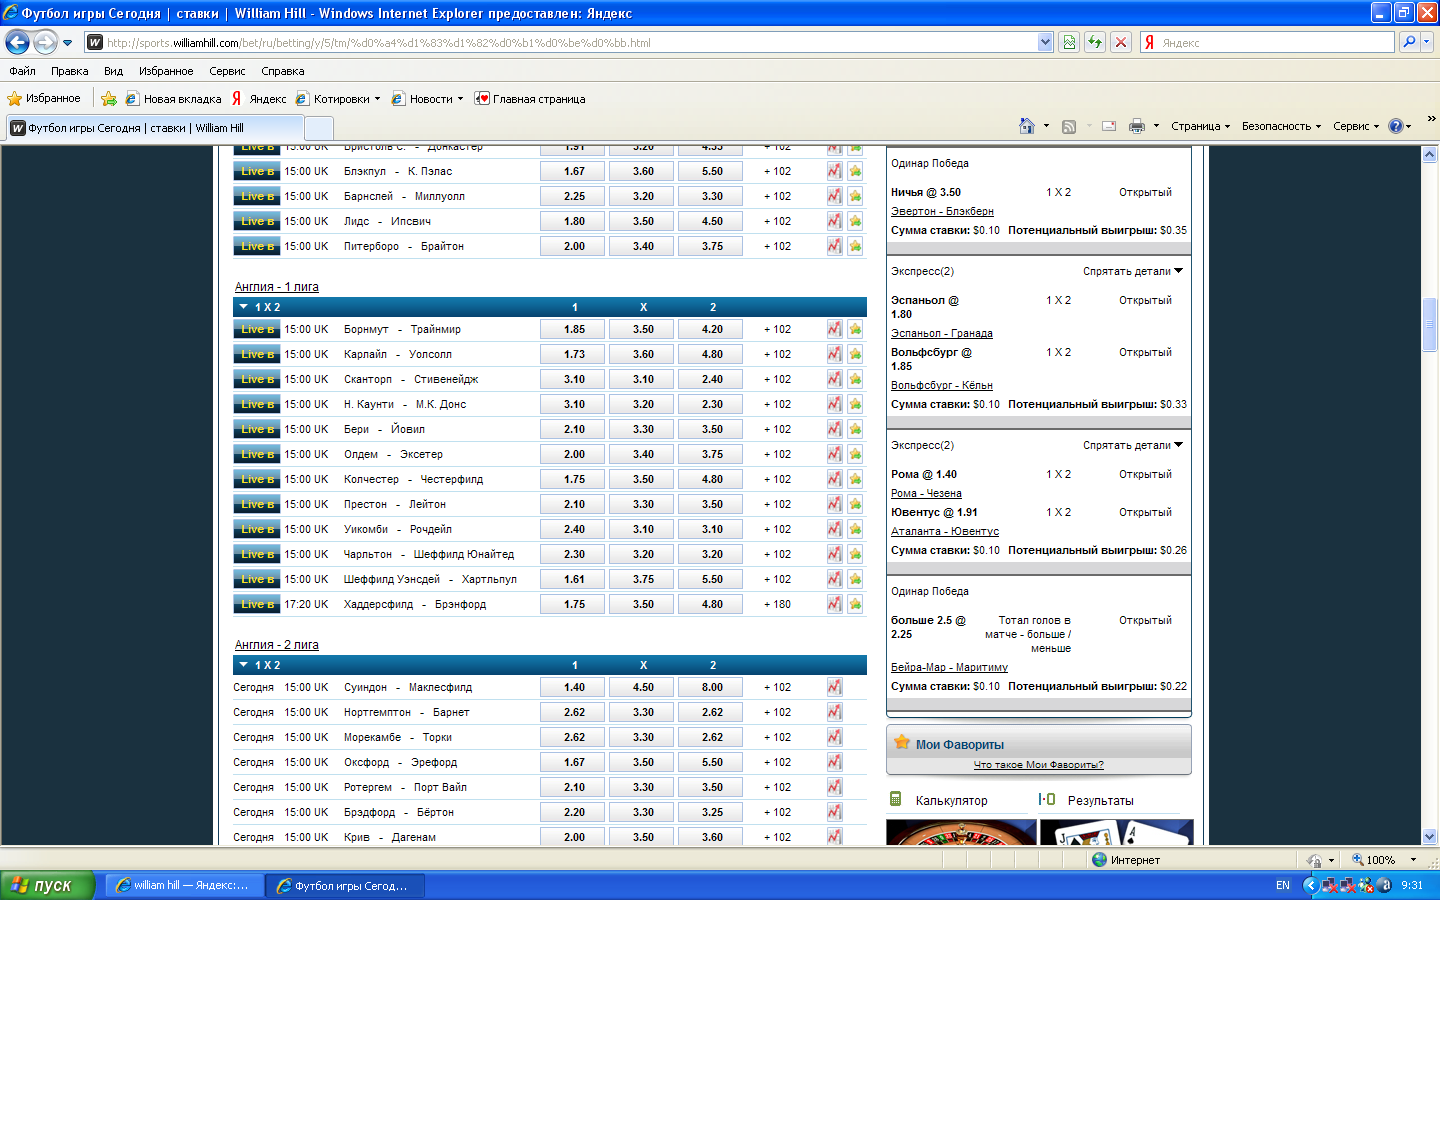The width and height of the screenshot is (1440, 1134).
Task: Toggle favorite star for Лидс - Ипсвич
Action: [x=855, y=221]
